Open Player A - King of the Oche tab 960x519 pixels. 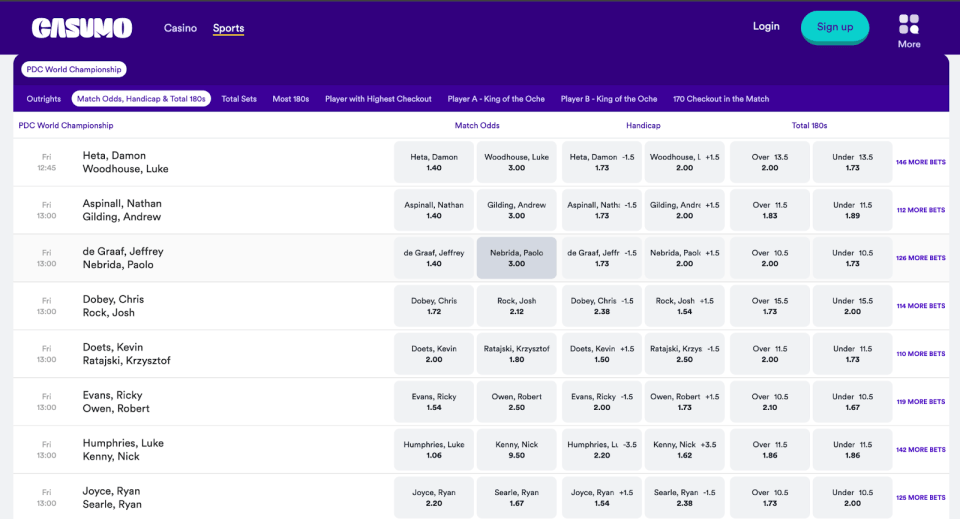pyautogui.click(x=496, y=99)
